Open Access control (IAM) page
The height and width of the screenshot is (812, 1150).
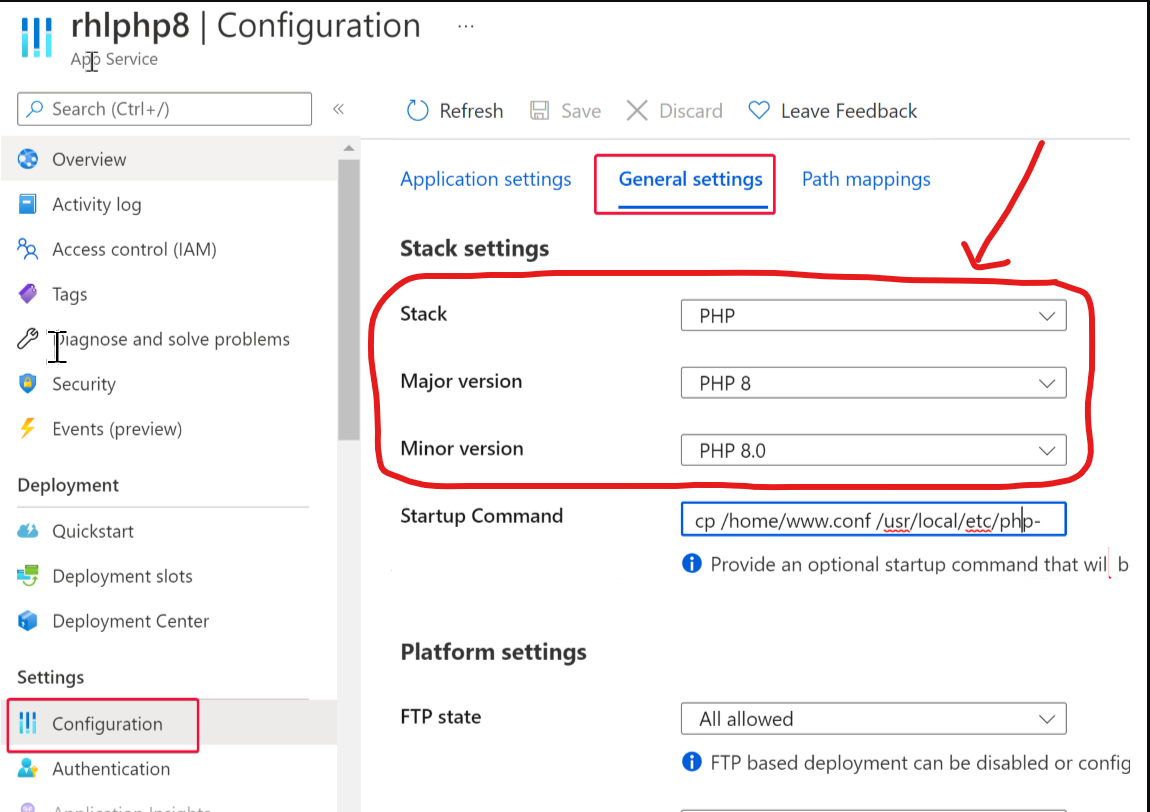[x=134, y=249]
